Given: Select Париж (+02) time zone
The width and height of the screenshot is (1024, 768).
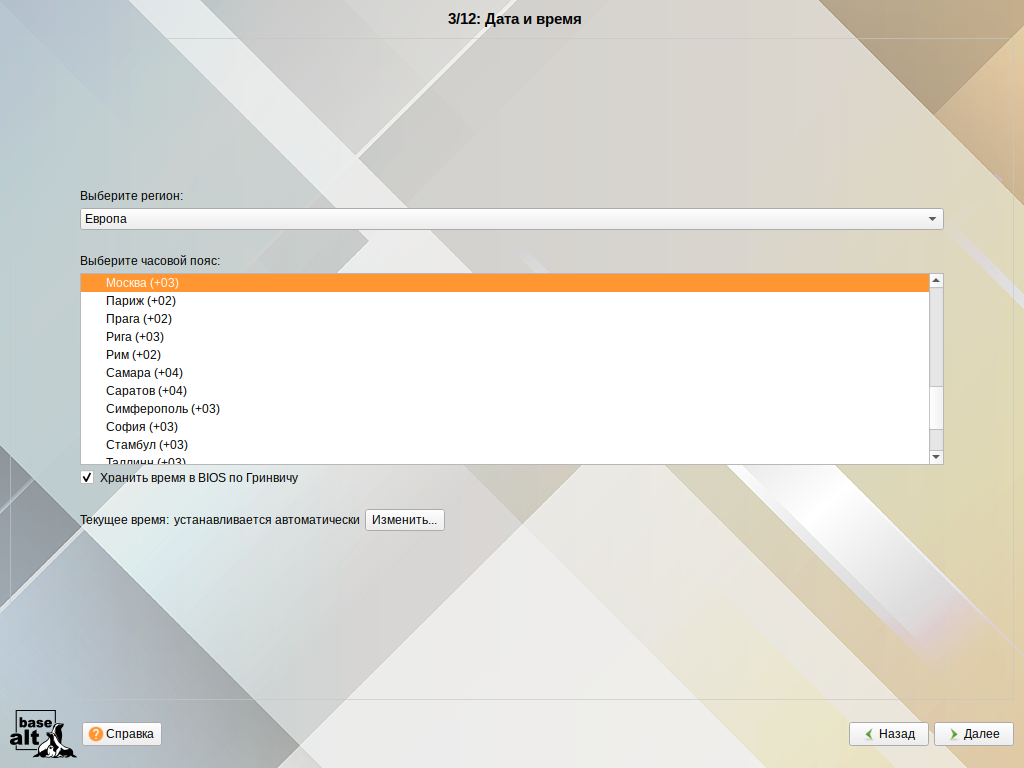Looking at the screenshot, I should pos(141,301).
